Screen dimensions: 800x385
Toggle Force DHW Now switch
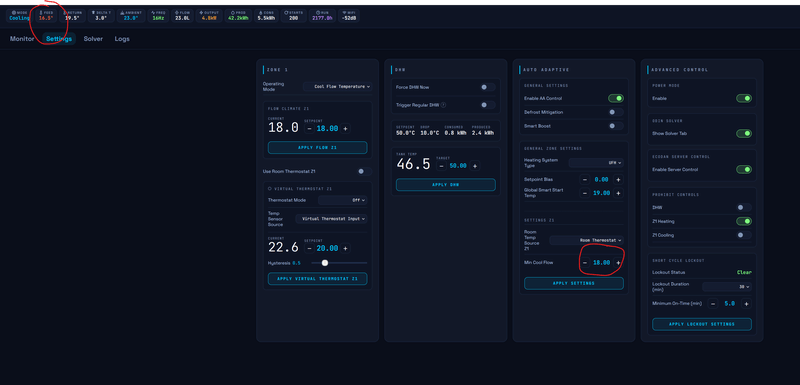pyautogui.click(x=487, y=87)
